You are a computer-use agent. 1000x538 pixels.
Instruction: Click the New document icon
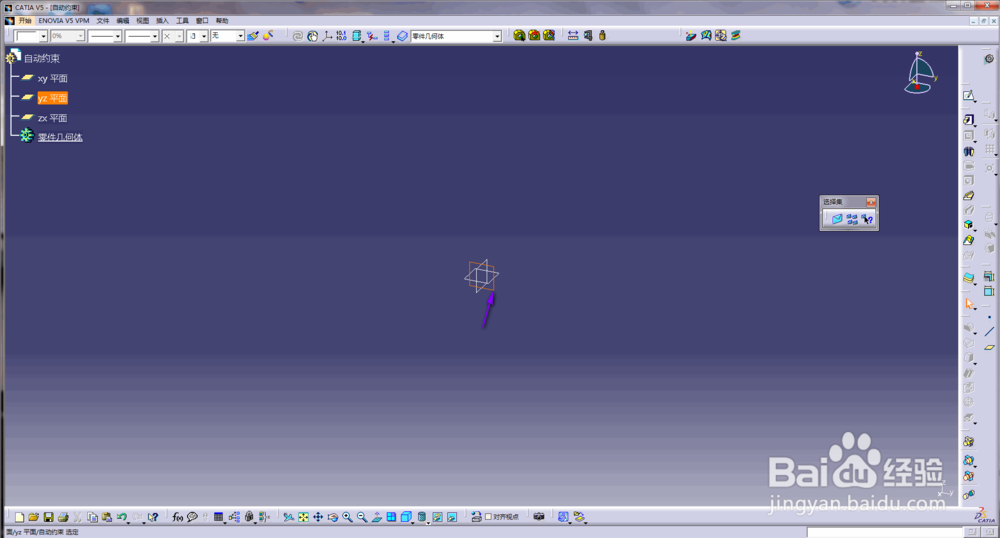20,517
